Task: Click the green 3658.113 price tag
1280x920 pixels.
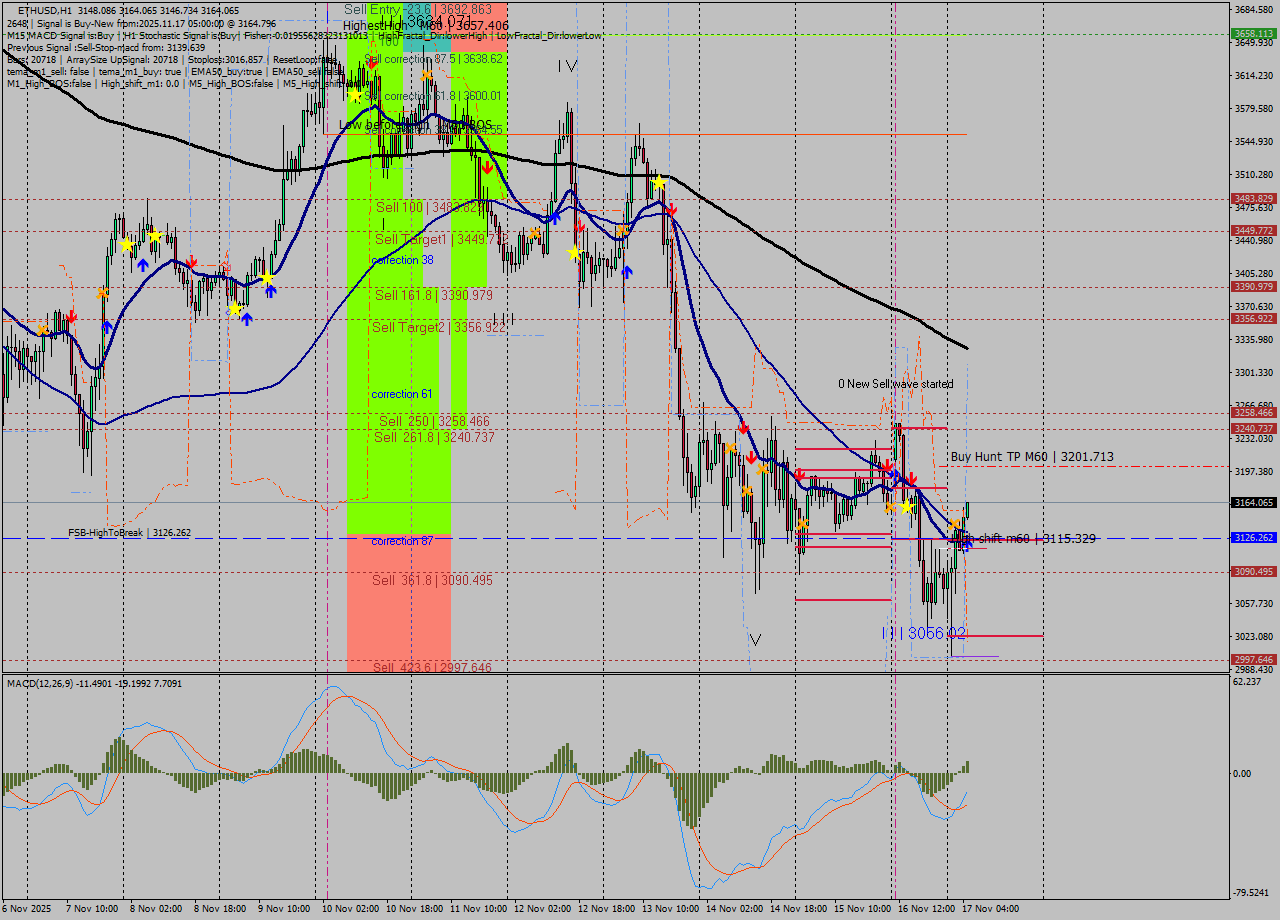Action: [1253, 33]
